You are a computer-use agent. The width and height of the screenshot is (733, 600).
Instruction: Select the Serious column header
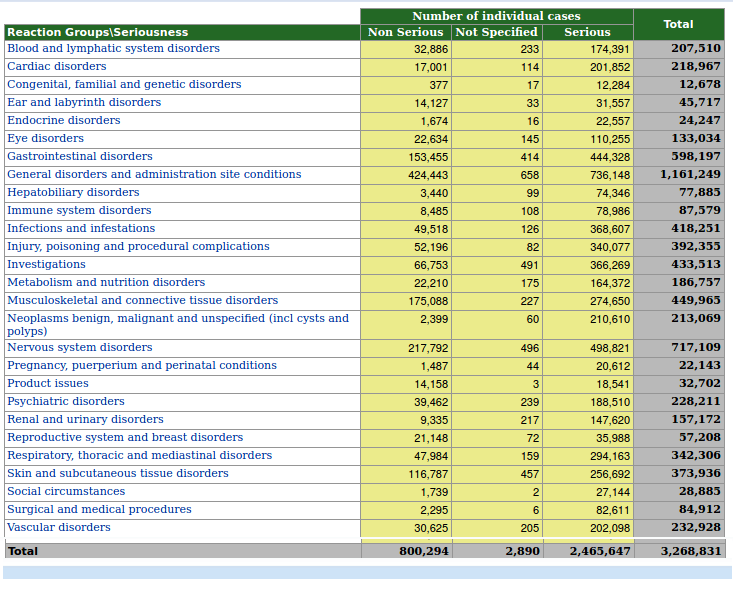click(587, 32)
